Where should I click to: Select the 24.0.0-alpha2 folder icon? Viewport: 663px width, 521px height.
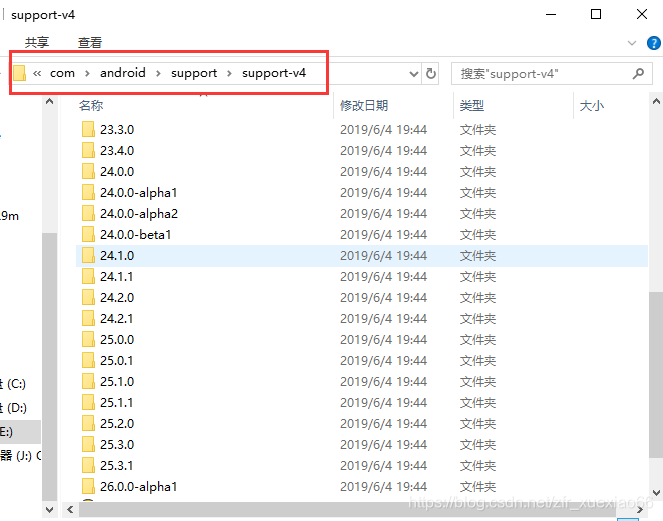click(x=88, y=213)
